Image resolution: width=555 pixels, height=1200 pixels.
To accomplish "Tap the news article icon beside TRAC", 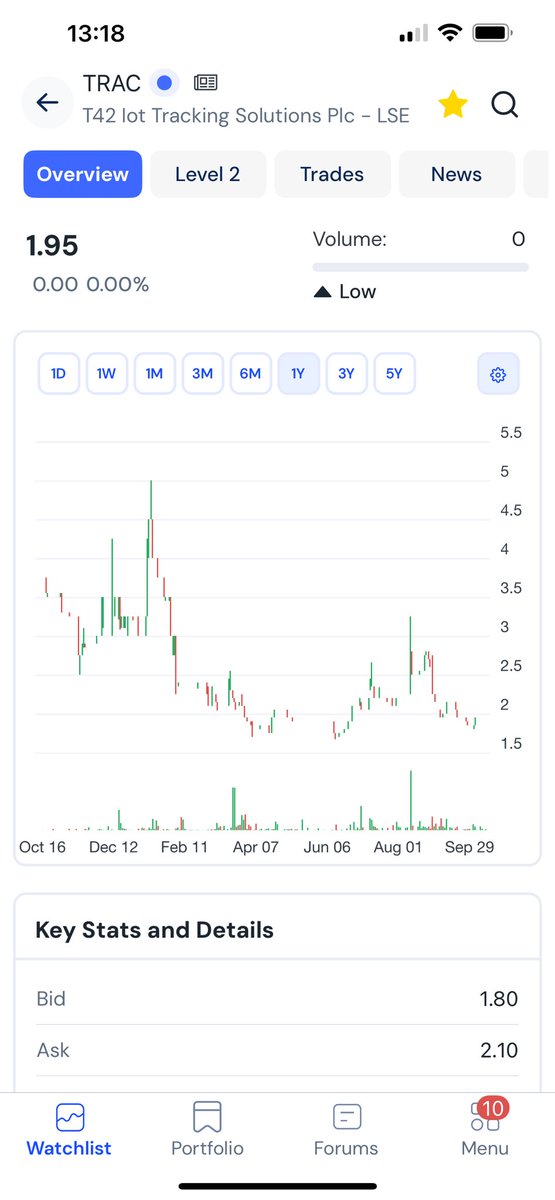I will [x=206, y=82].
